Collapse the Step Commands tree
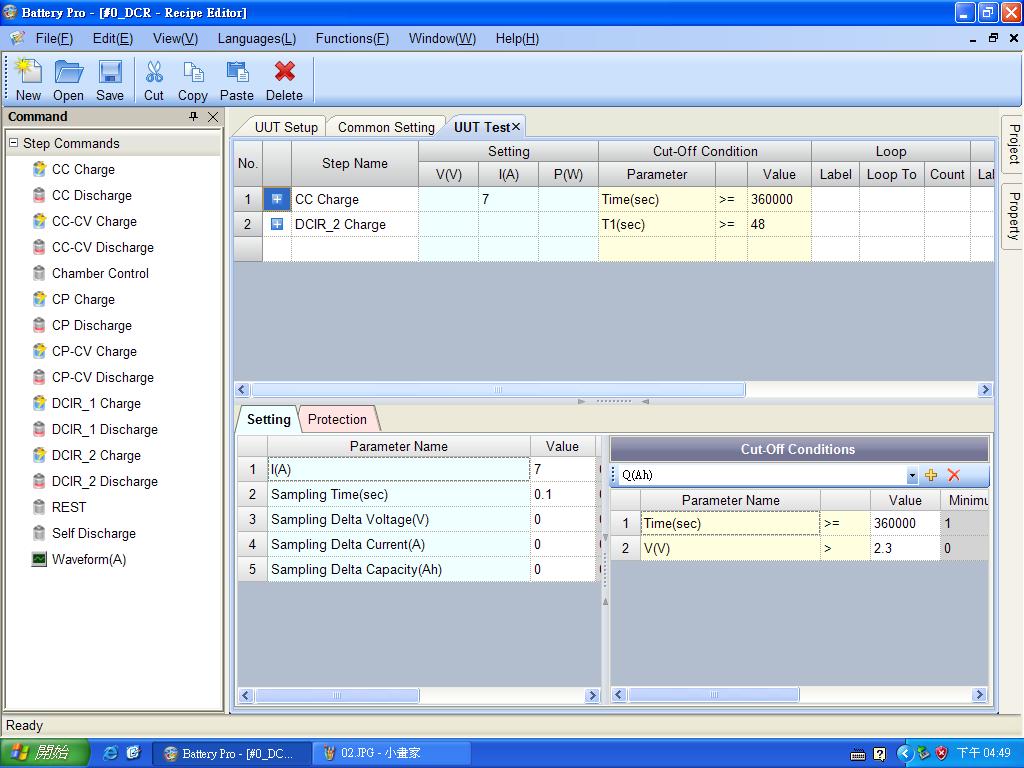 pyautogui.click(x=13, y=142)
